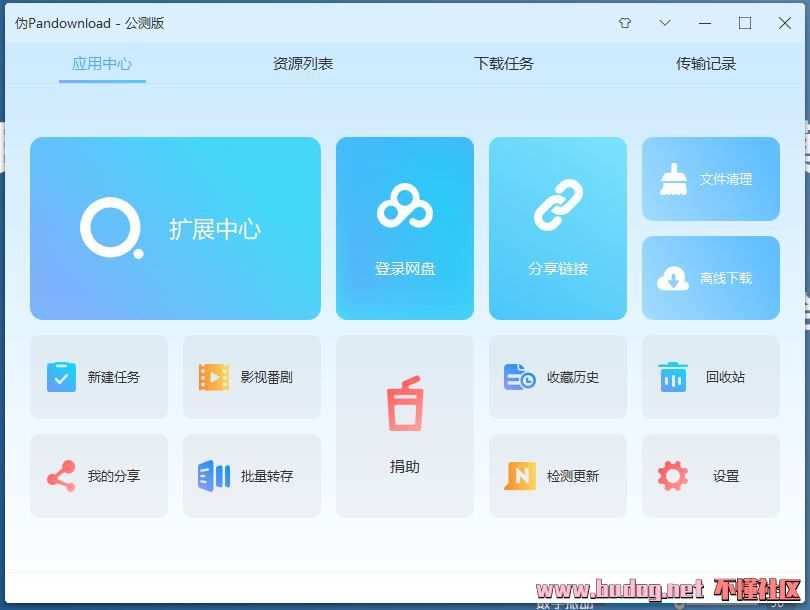Click the 捐助 text label
Viewport: 810px width, 610px height.
(405, 466)
